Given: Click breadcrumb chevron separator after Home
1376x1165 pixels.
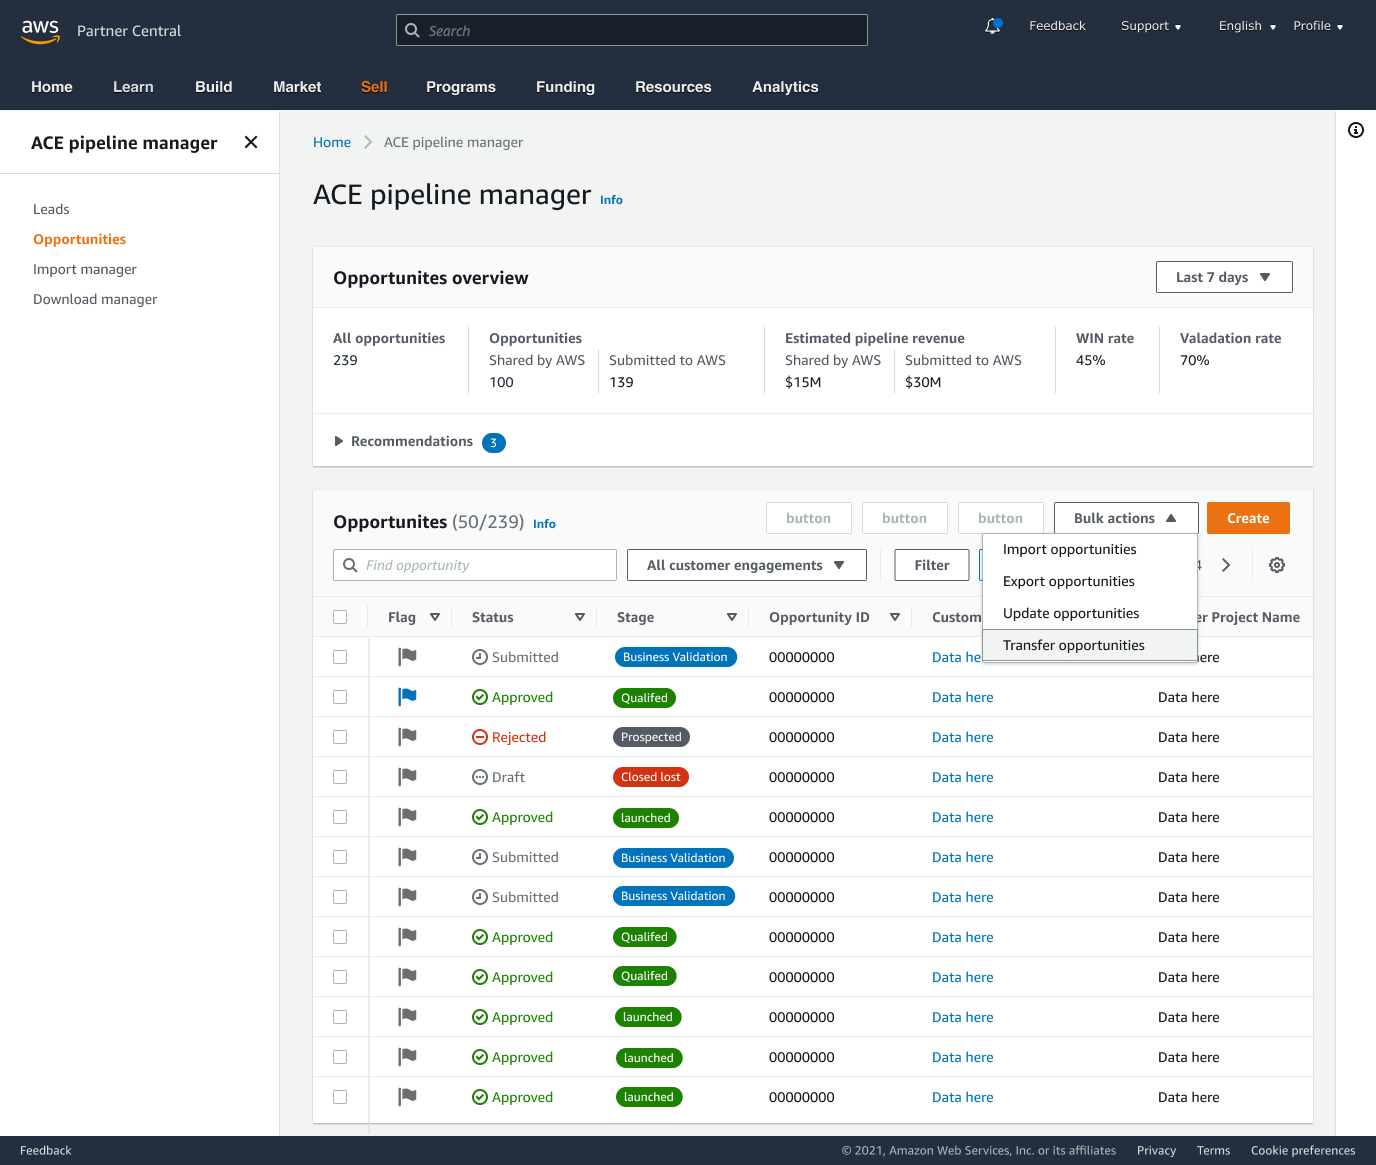Looking at the screenshot, I should click(368, 142).
